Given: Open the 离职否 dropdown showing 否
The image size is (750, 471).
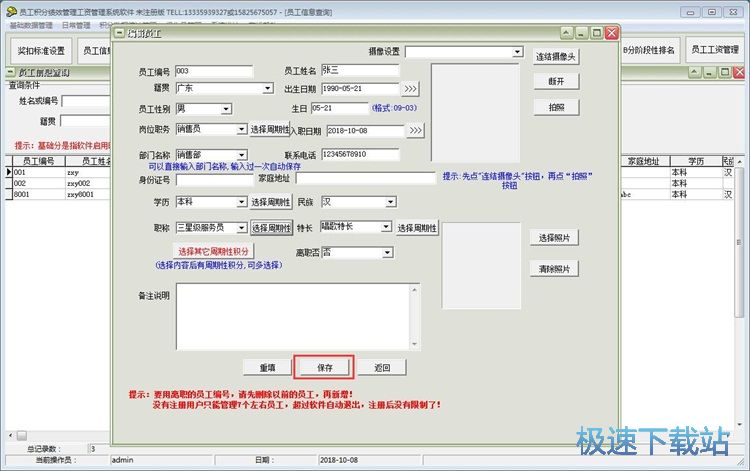Looking at the screenshot, I should (387, 252).
